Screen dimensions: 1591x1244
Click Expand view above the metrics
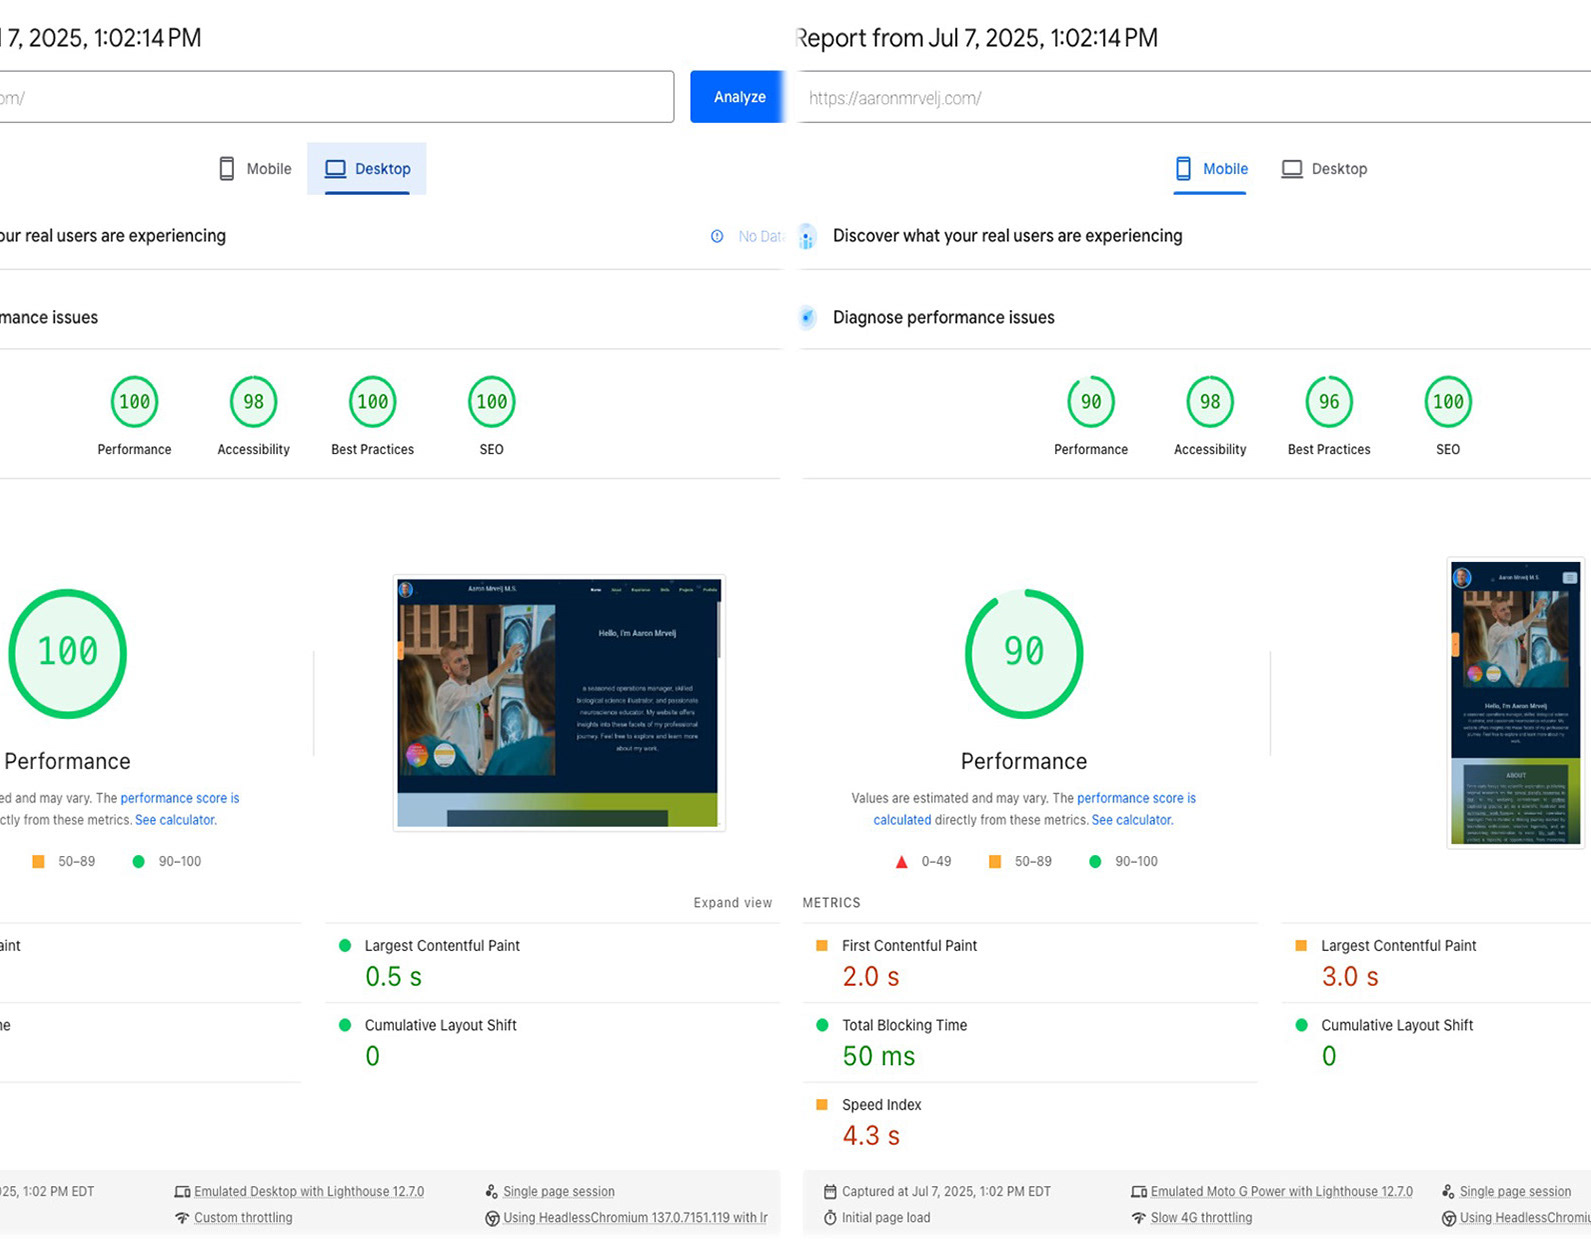[x=733, y=903]
